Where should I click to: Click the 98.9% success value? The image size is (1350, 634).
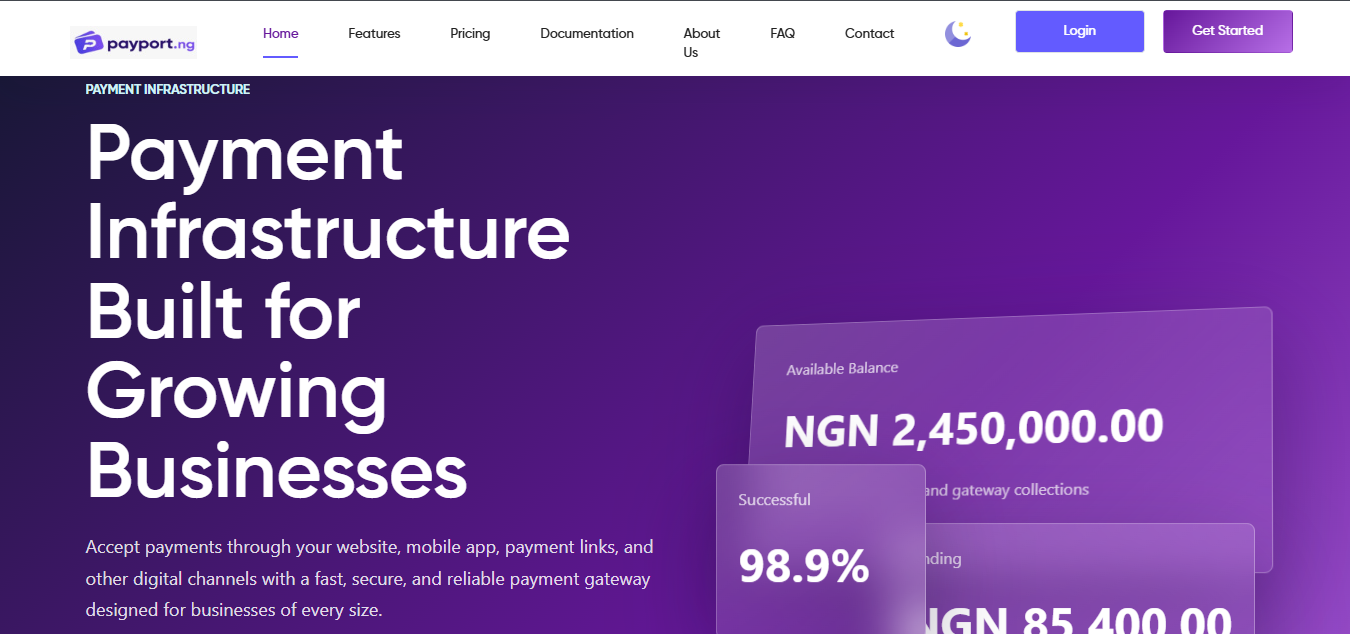804,567
